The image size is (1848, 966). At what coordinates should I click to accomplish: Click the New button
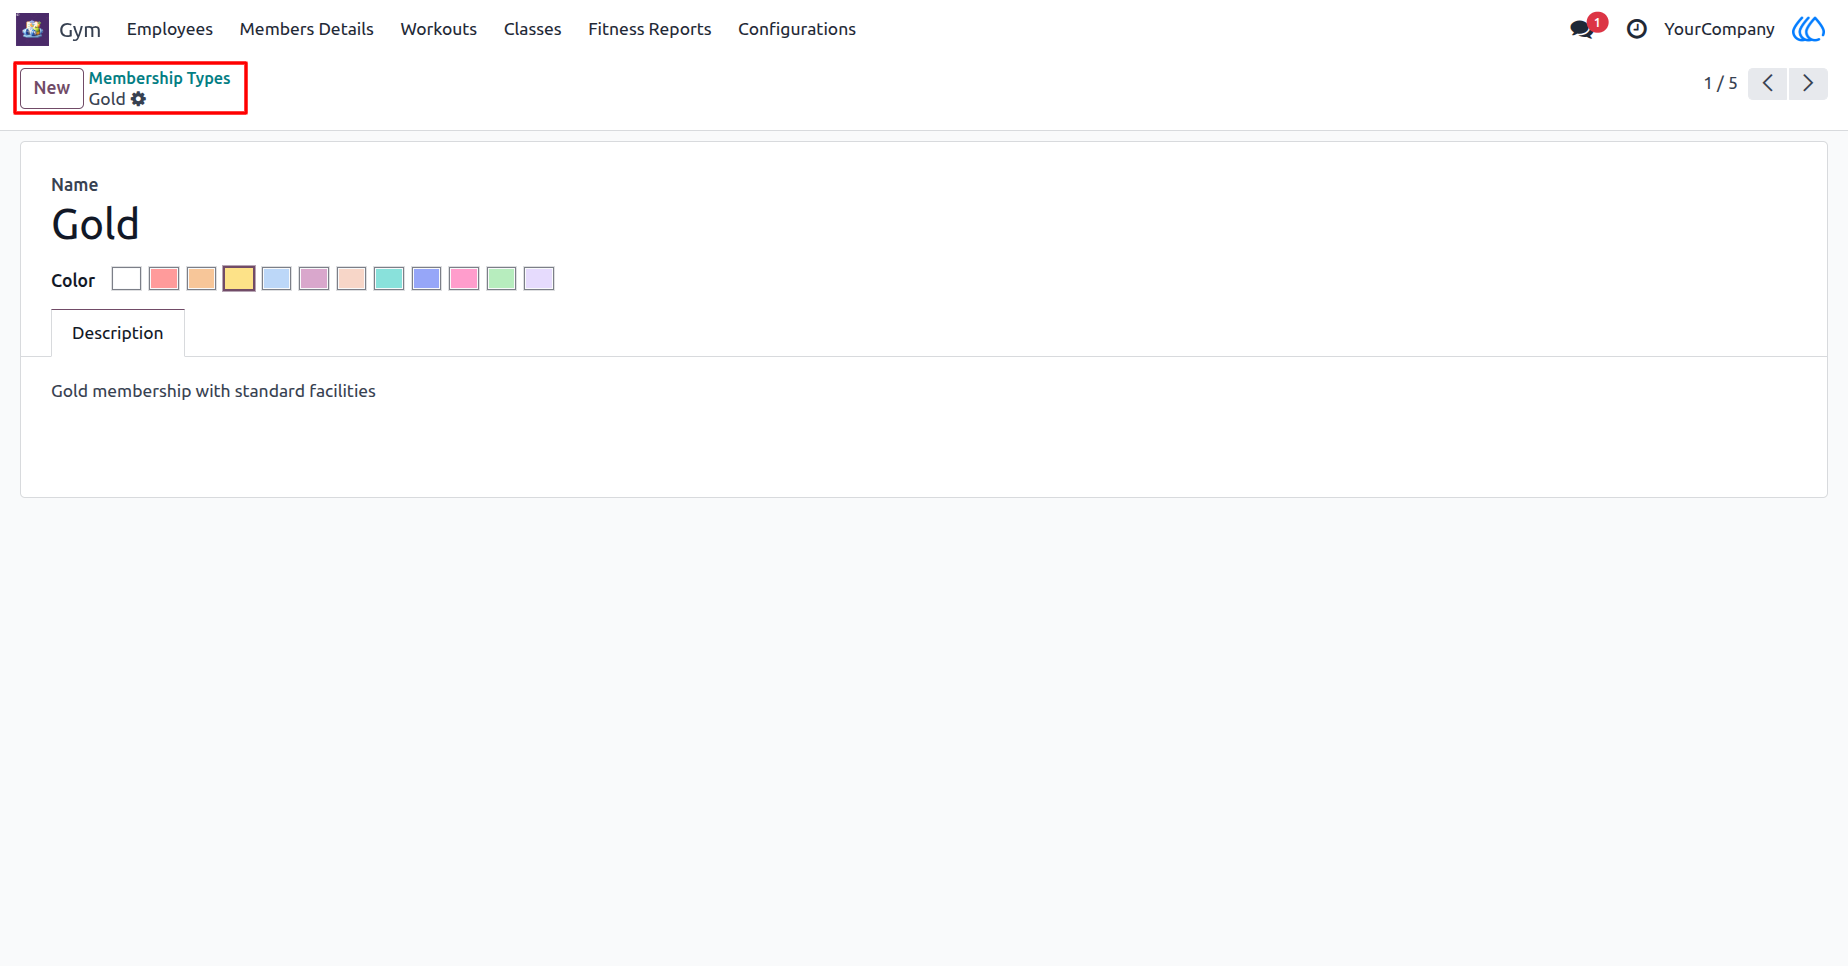[x=52, y=88]
